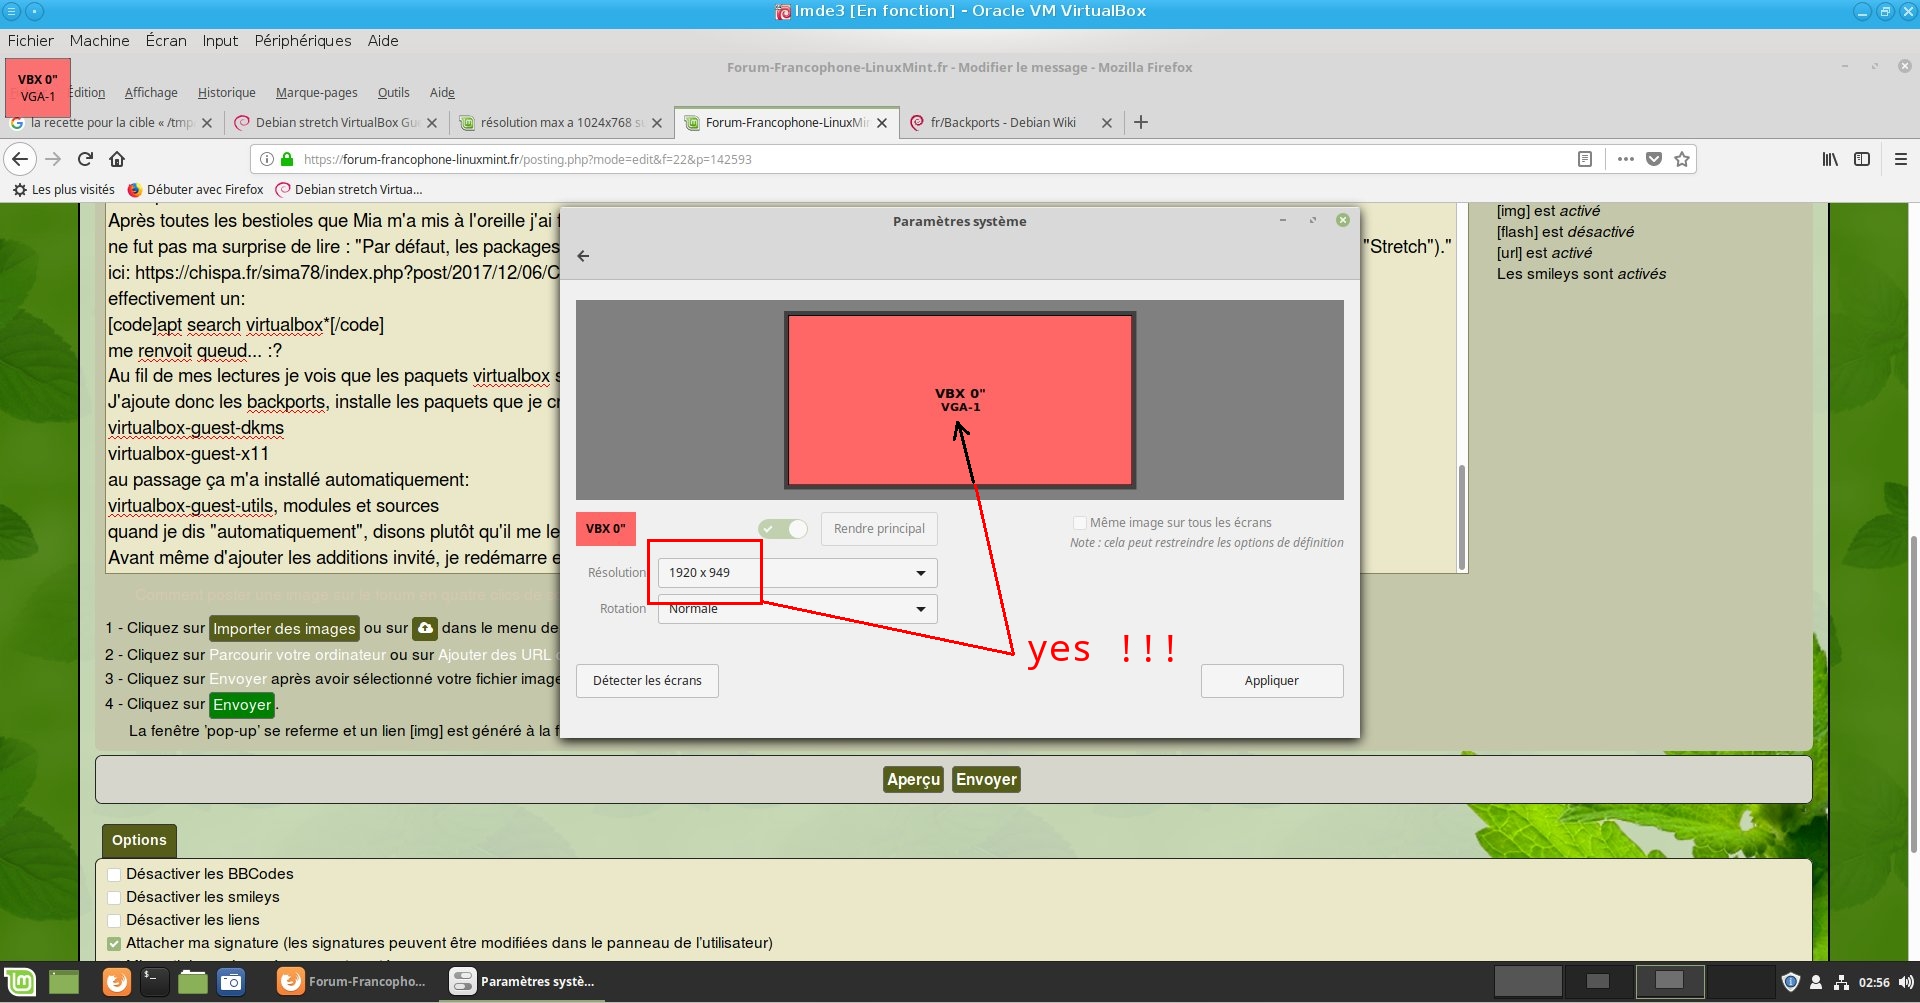The width and height of the screenshot is (1920, 1003).
Task: Click the Détecter les écrans button
Action: [647, 681]
